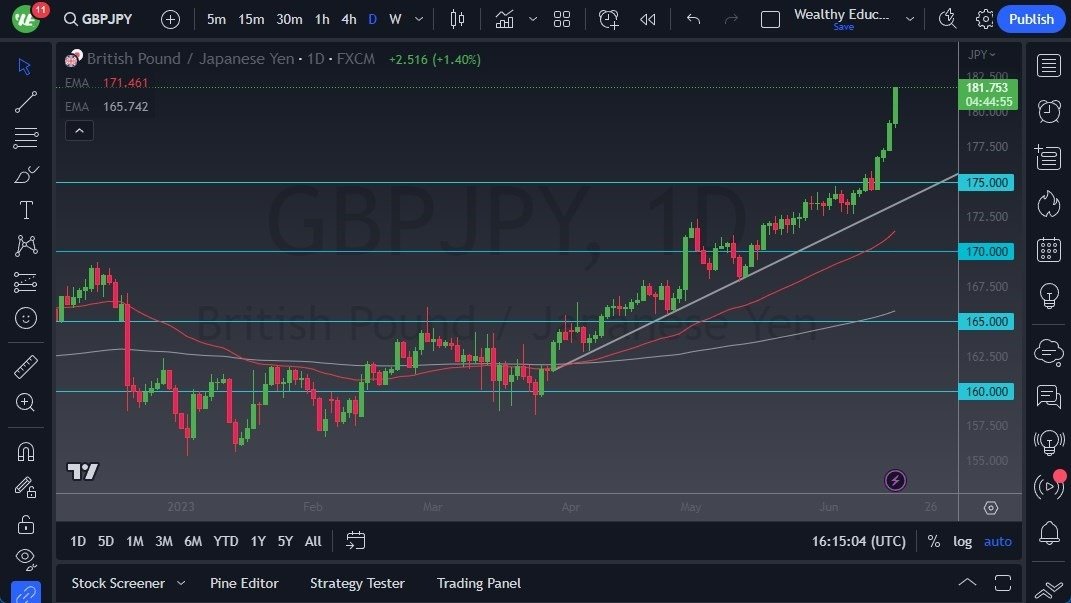Open the layout name dropdown chevron

pos(909,18)
